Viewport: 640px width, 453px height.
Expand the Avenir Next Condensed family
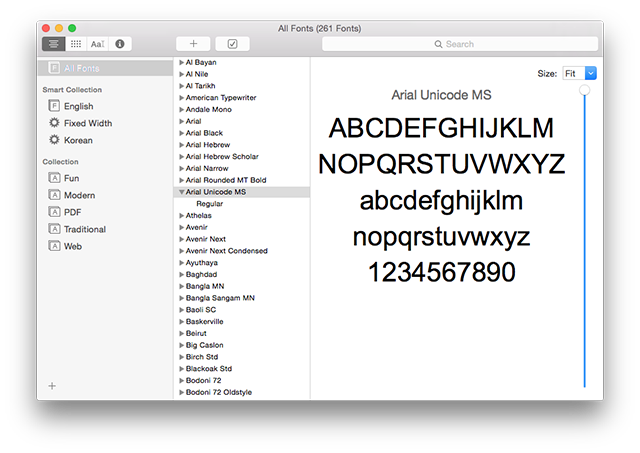[181, 251]
